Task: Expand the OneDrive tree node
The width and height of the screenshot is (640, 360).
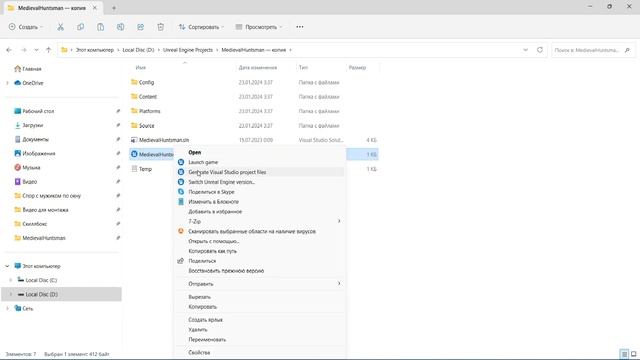Action: click(x=7, y=83)
